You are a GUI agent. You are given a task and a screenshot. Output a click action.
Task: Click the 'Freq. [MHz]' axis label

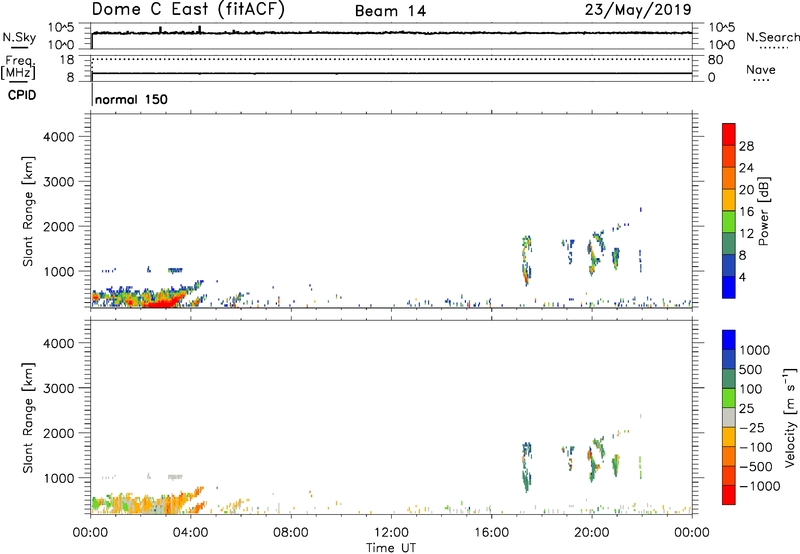pyautogui.click(x=18, y=68)
